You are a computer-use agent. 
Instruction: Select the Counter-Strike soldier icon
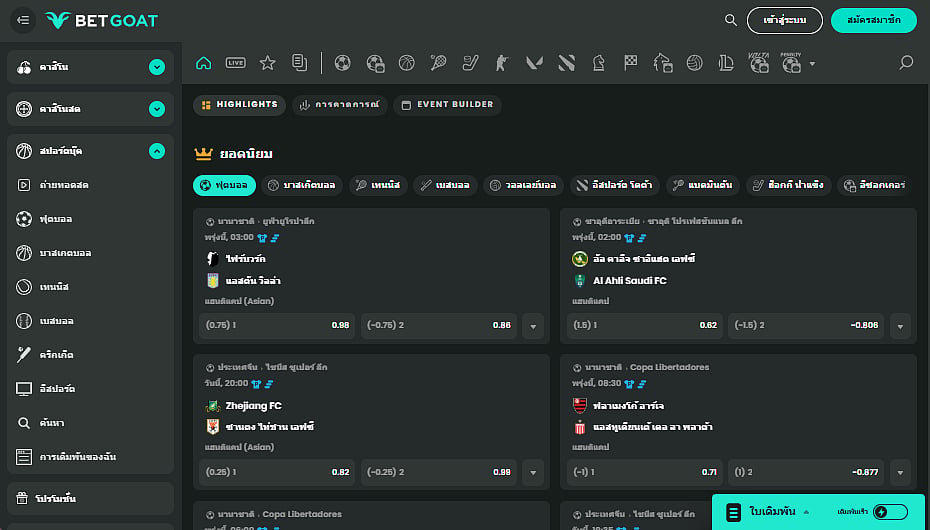(502, 63)
